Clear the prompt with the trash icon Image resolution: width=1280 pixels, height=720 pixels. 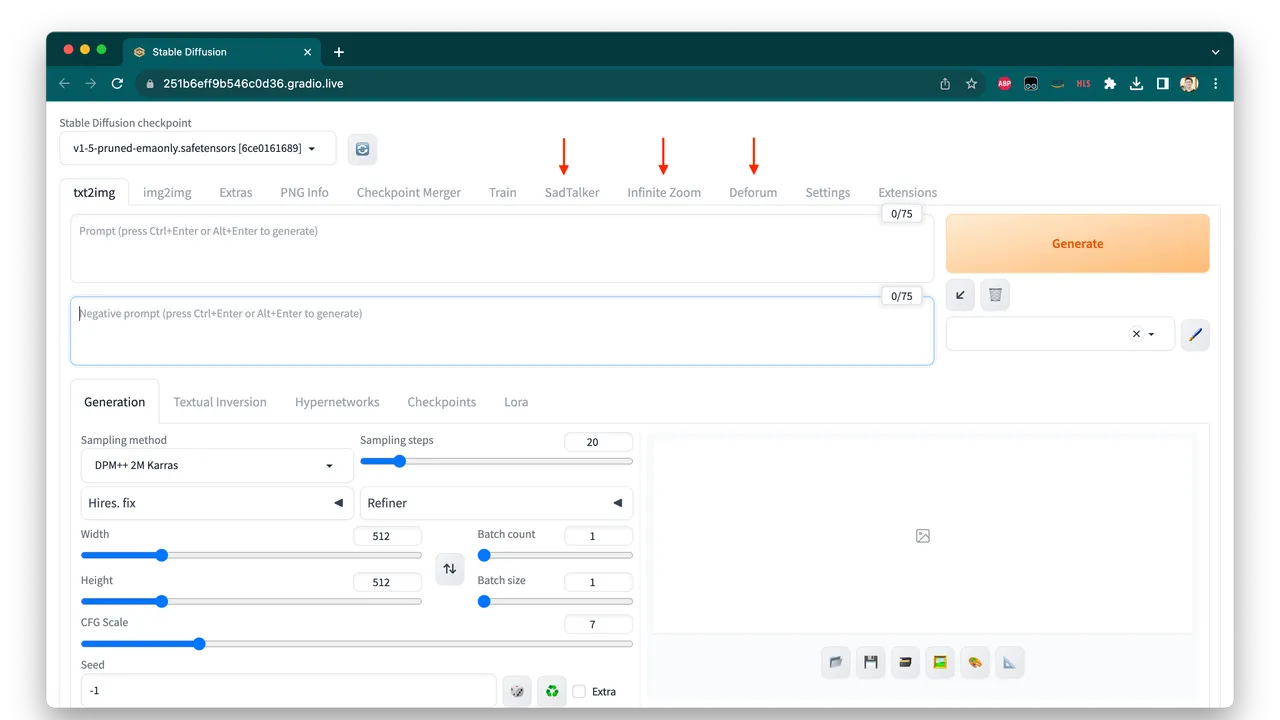point(995,294)
